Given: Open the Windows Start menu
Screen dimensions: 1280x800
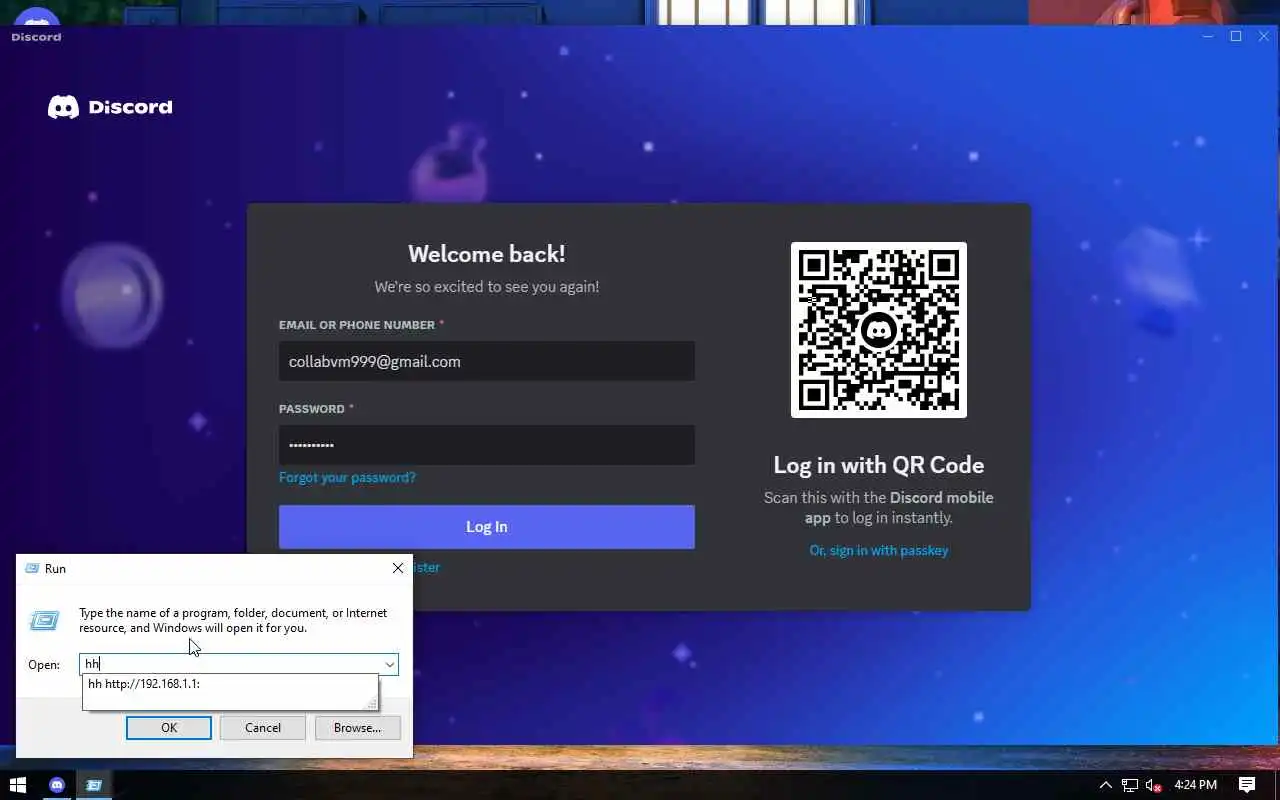Looking at the screenshot, I should pos(18,785).
